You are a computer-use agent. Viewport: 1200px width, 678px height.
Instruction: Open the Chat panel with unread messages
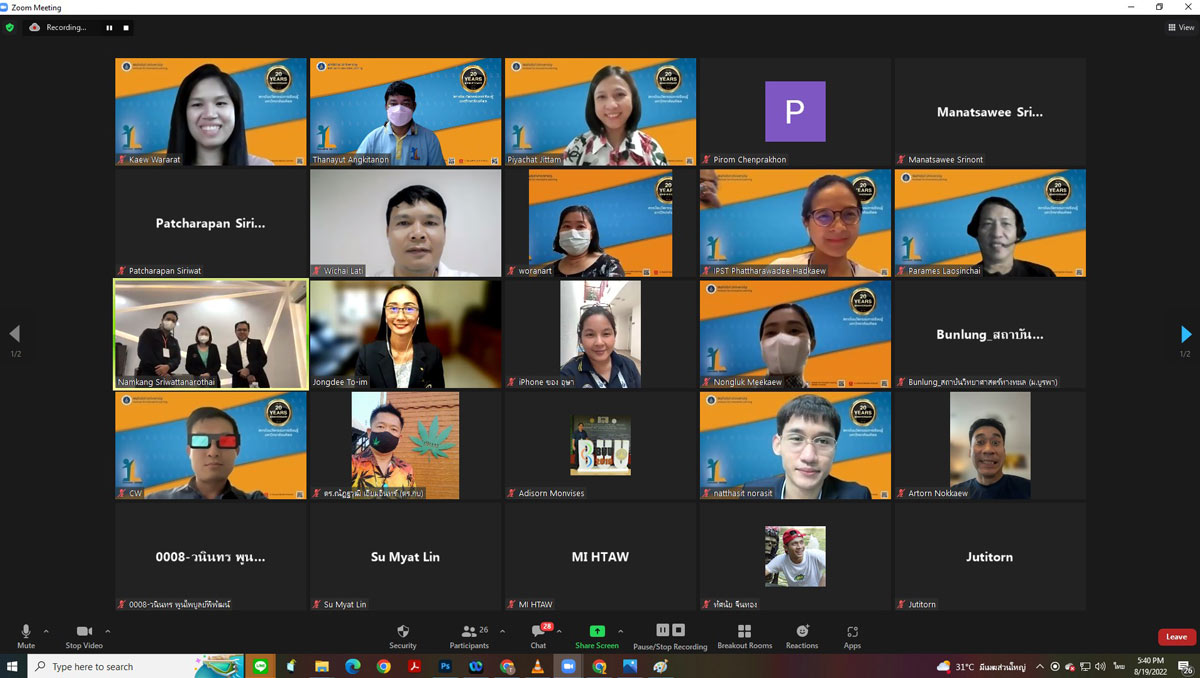tap(538, 636)
